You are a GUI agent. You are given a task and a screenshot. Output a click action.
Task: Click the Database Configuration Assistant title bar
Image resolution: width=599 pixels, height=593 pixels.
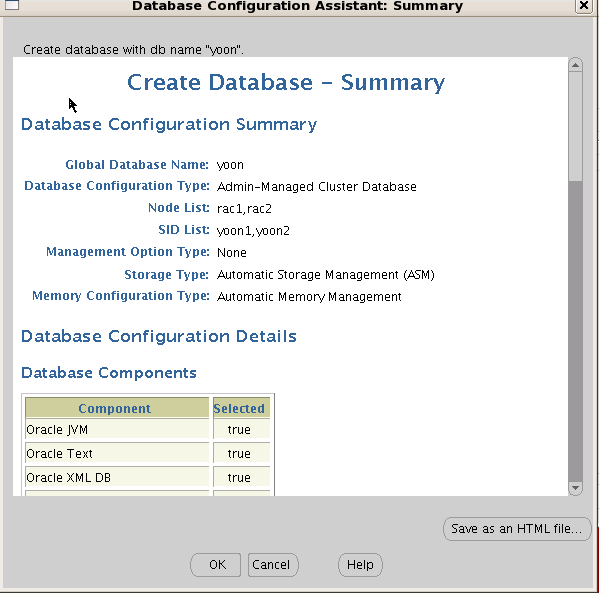coord(297,6)
